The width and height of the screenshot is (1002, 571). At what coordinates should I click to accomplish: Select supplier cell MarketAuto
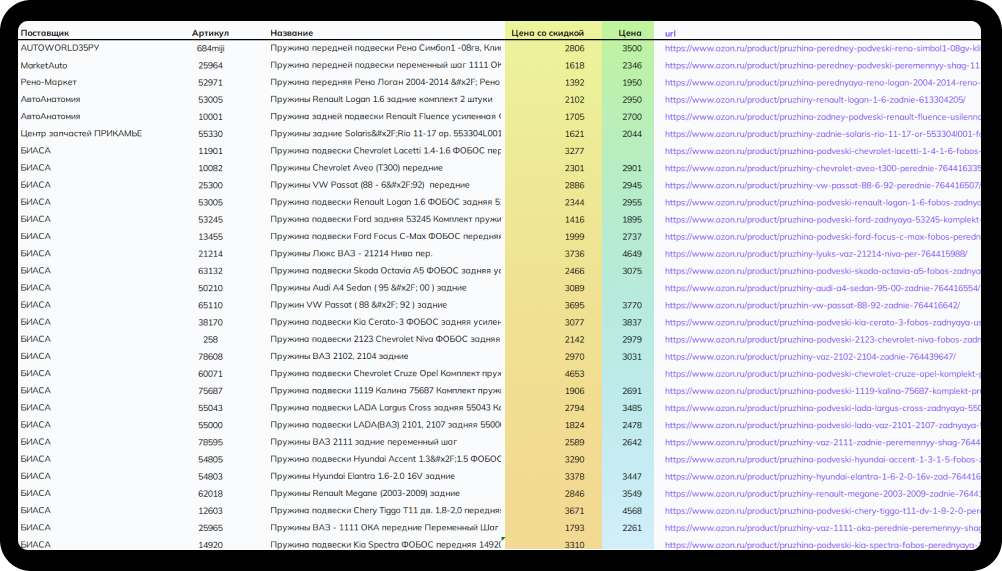(x=43, y=65)
